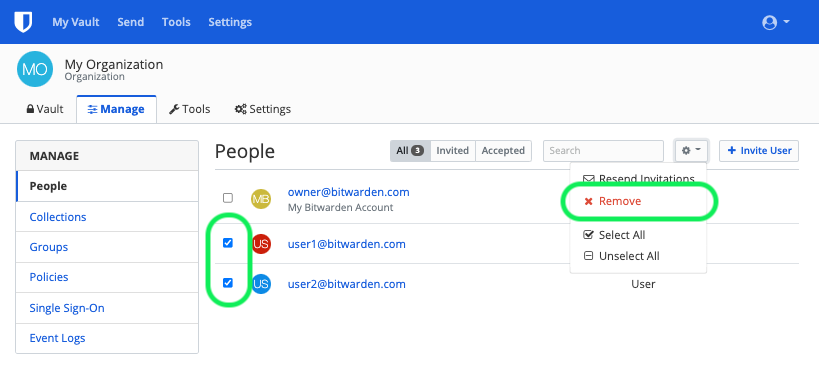Uncheck the user1@bitwarden.com checkbox
Screen dimensions: 819x378
(228, 243)
